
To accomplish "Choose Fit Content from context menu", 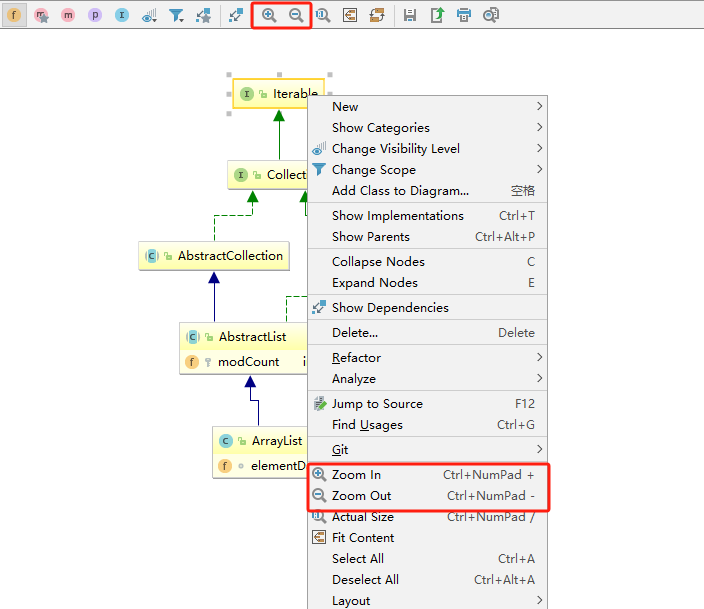I will (427, 538).
